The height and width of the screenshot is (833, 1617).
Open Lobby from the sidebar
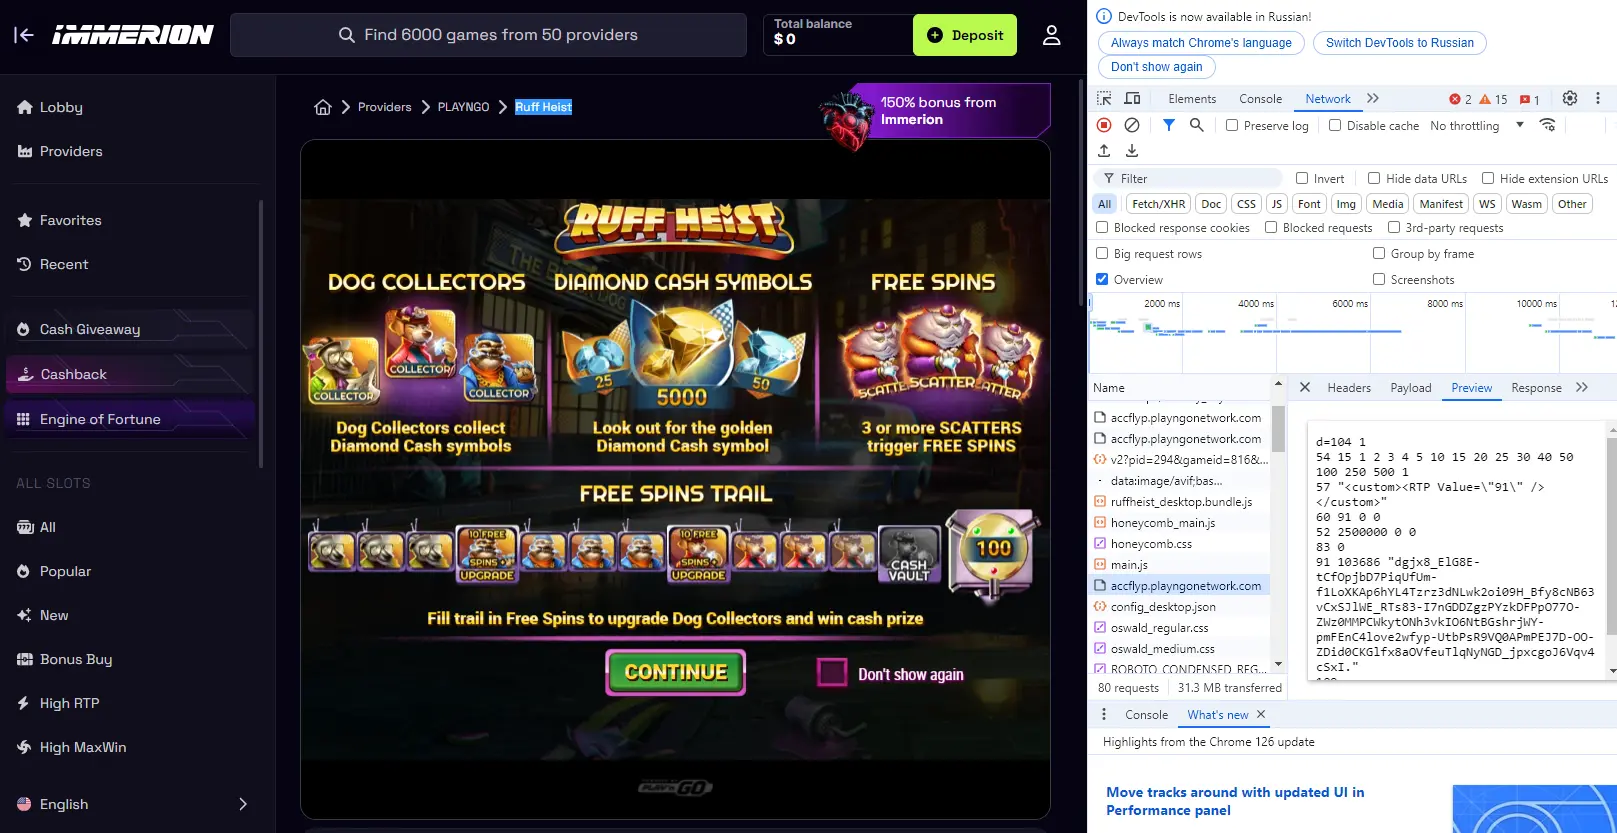[x=61, y=107]
